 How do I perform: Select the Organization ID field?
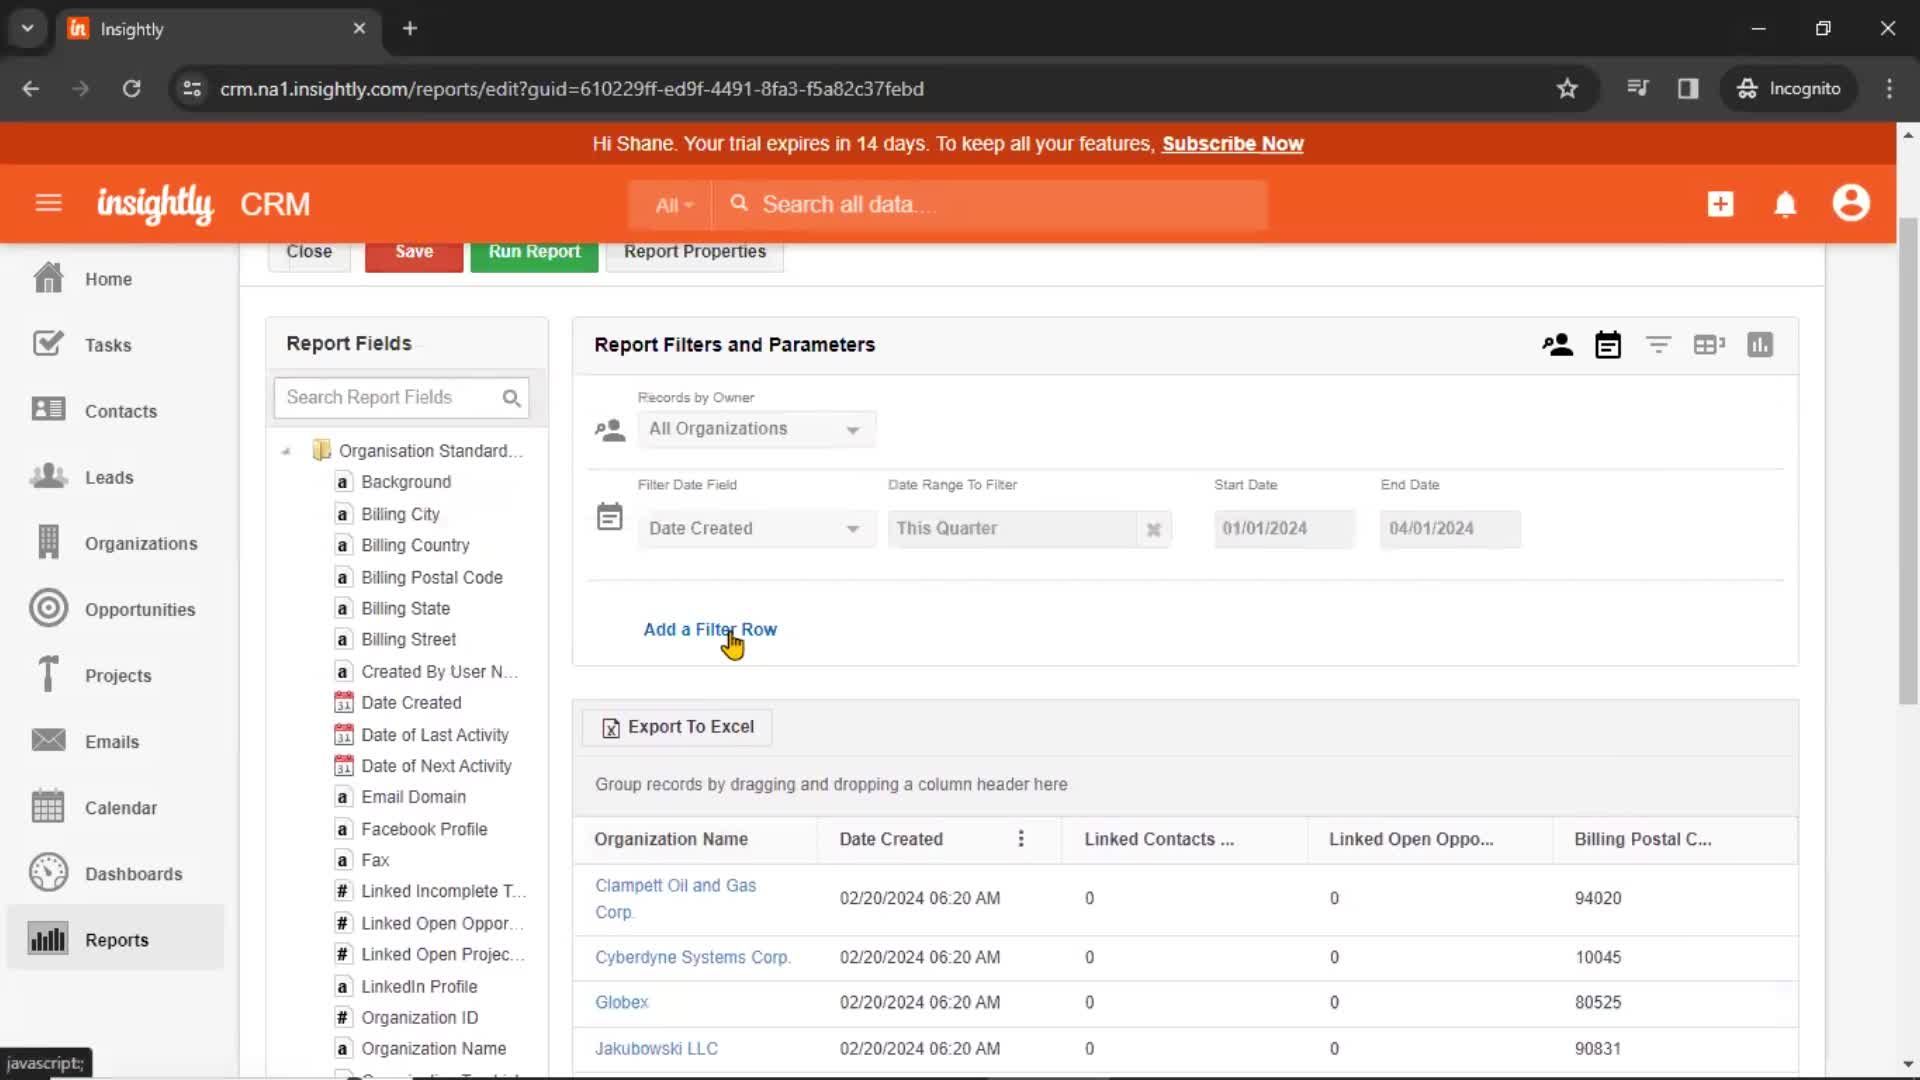pyautogui.click(x=419, y=1017)
